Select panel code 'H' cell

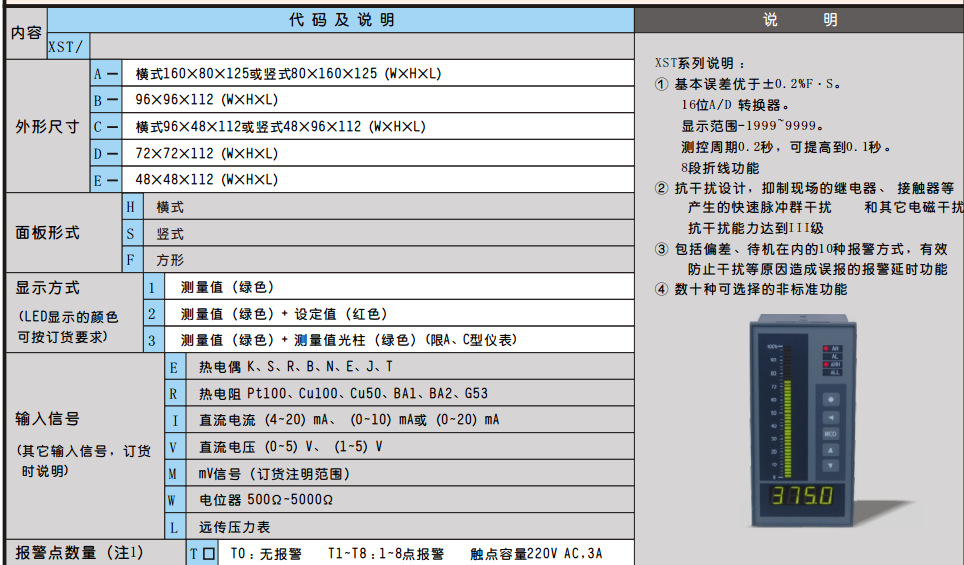(x=132, y=207)
